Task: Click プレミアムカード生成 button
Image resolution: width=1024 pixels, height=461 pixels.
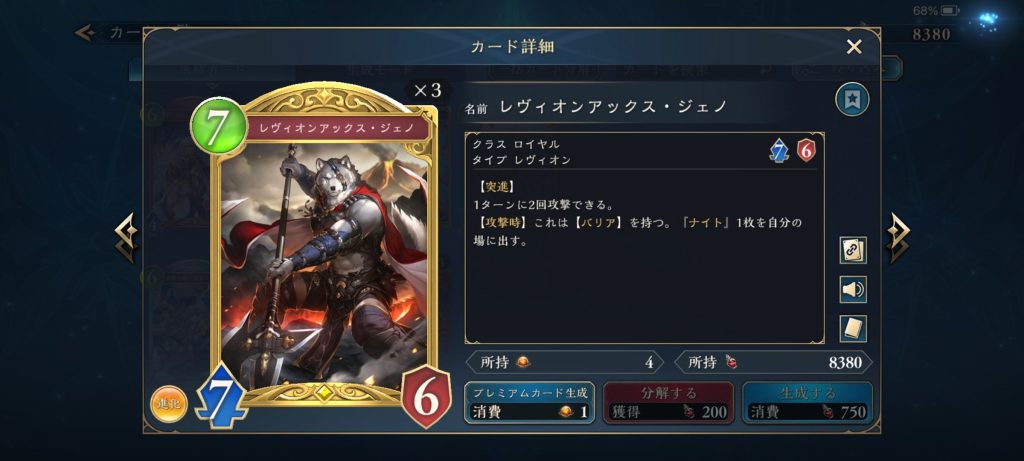Action: point(530,402)
